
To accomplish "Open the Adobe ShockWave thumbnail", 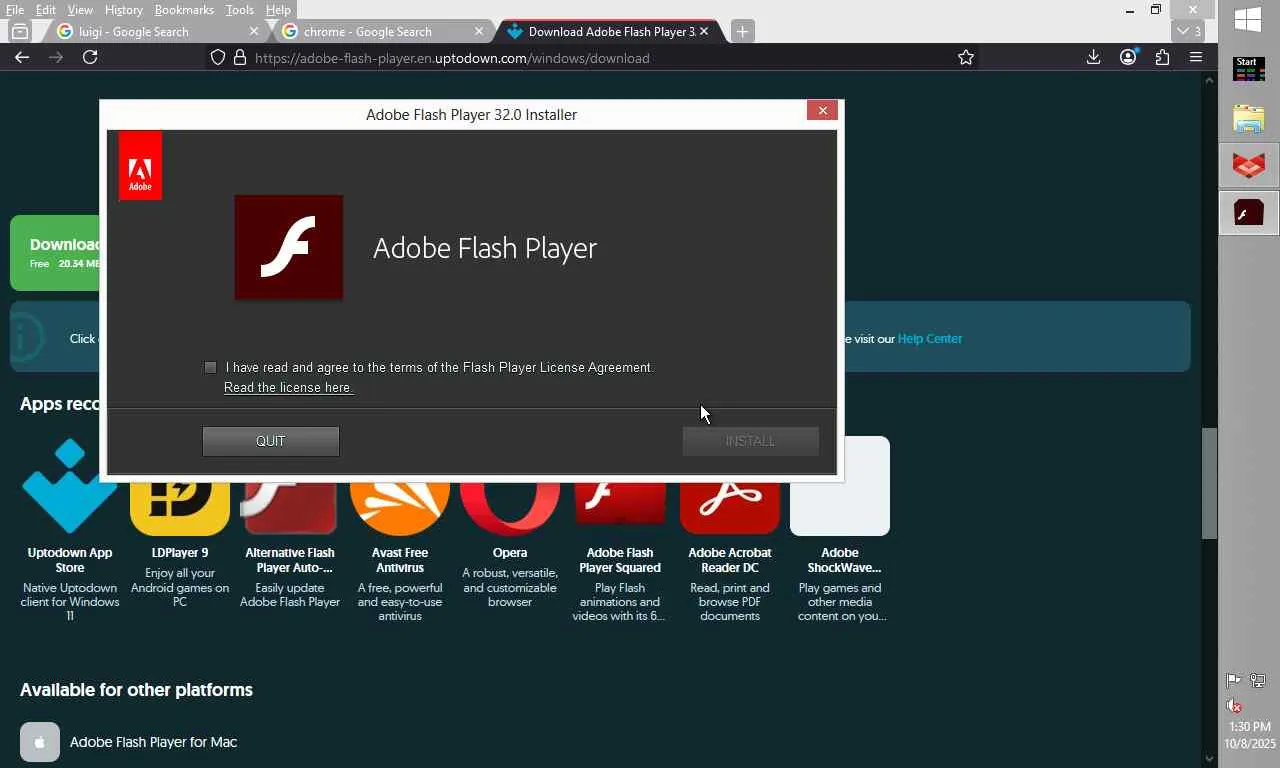I will point(840,486).
